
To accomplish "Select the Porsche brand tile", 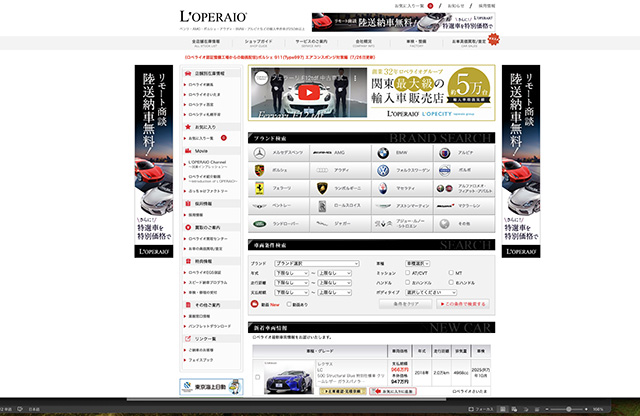I will click(x=279, y=171).
